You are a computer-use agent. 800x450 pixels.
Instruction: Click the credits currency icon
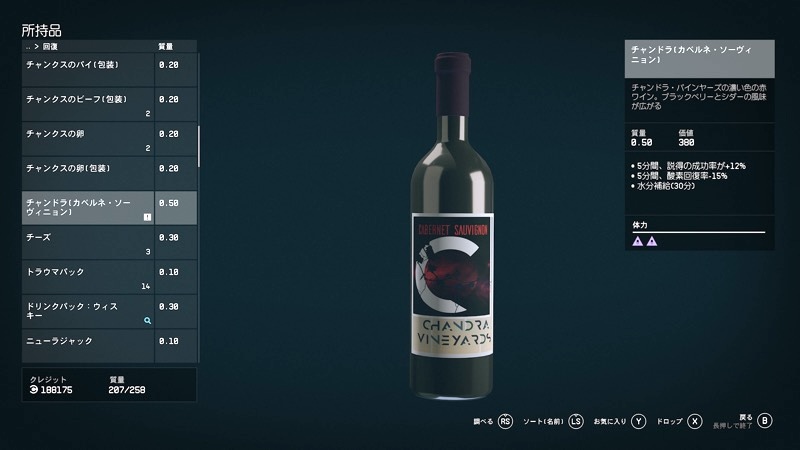pos(34,390)
